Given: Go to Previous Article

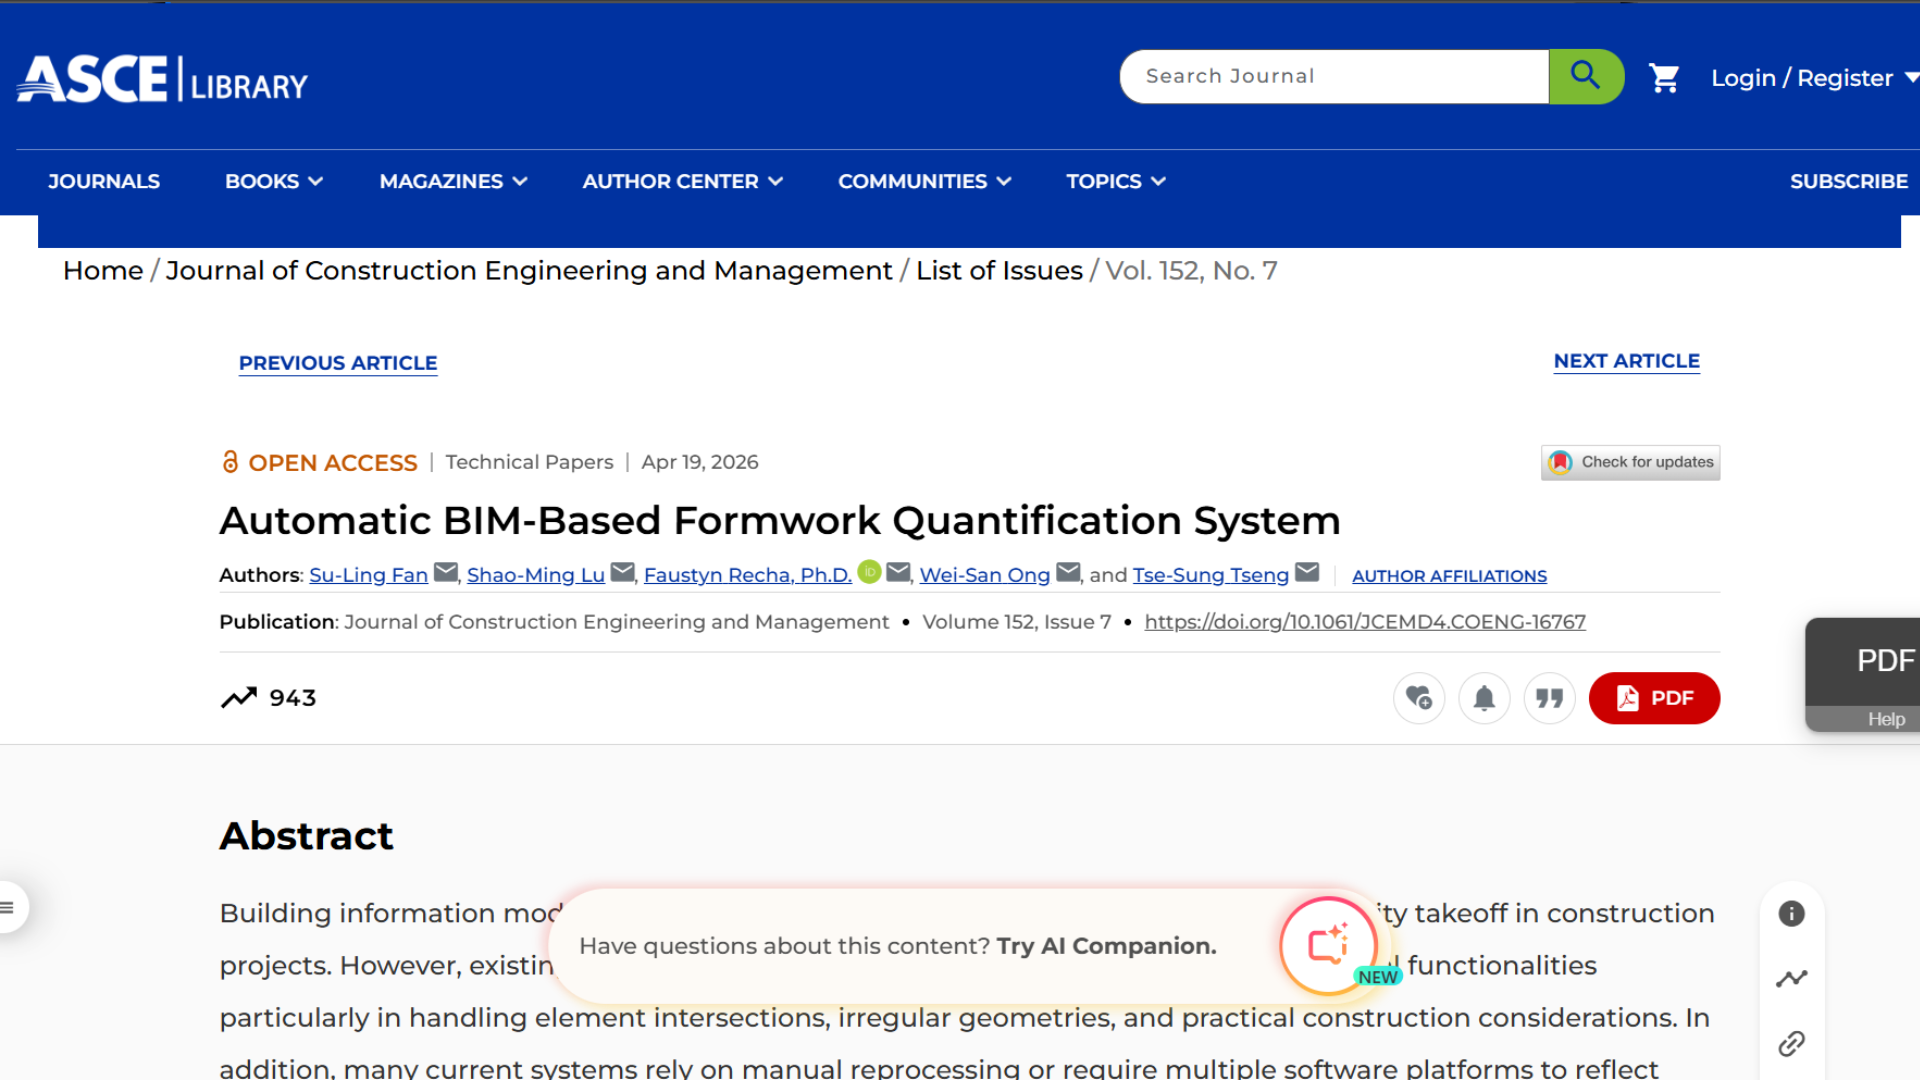Looking at the screenshot, I should (x=338, y=363).
